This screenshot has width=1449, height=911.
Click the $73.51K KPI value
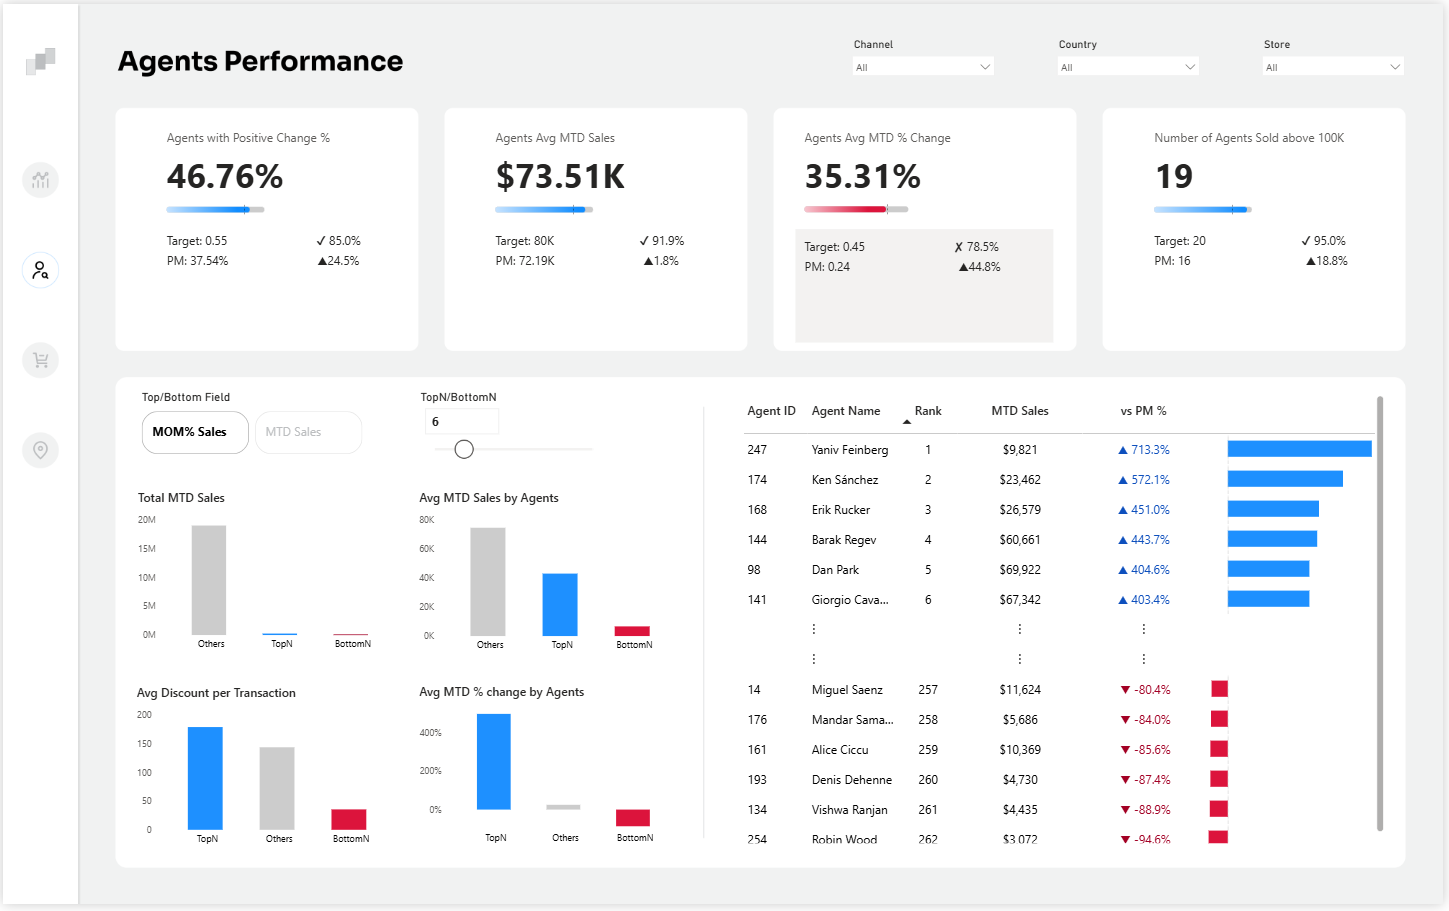[560, 177]
